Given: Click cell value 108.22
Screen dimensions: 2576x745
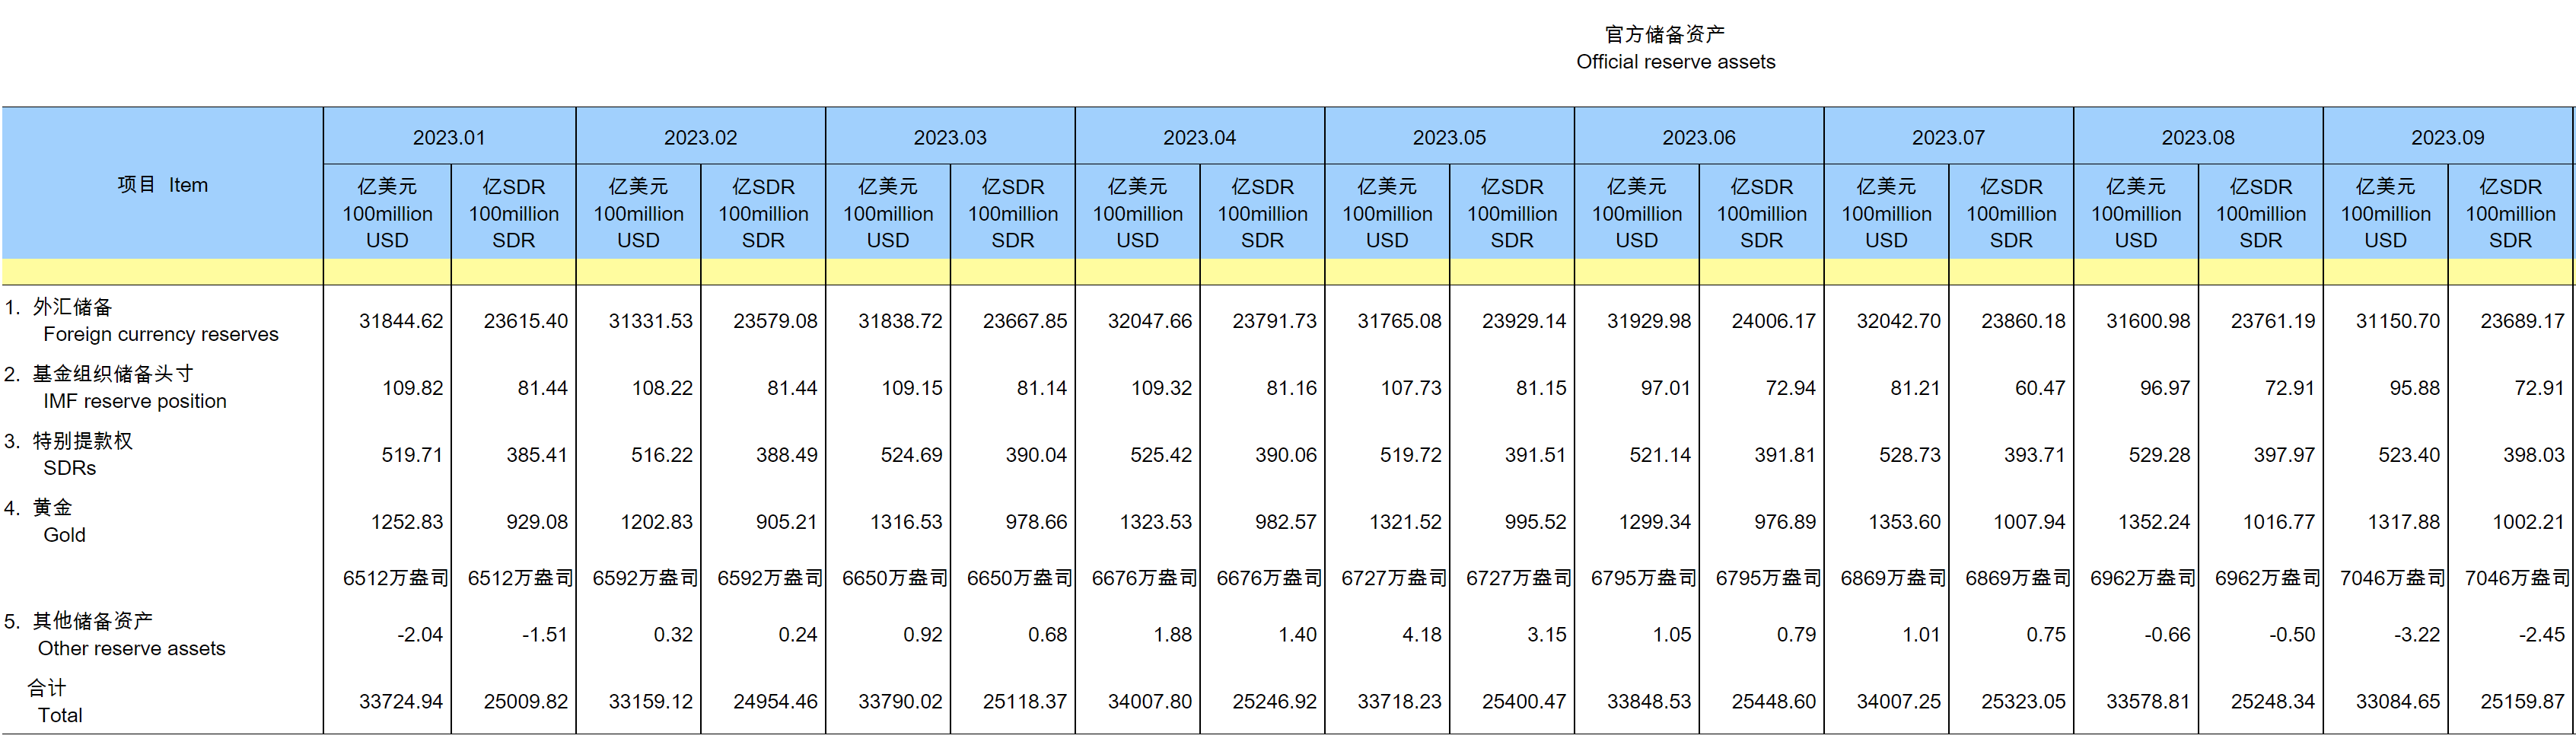Looking at the screenshot, I should click(x=662, y=388).
